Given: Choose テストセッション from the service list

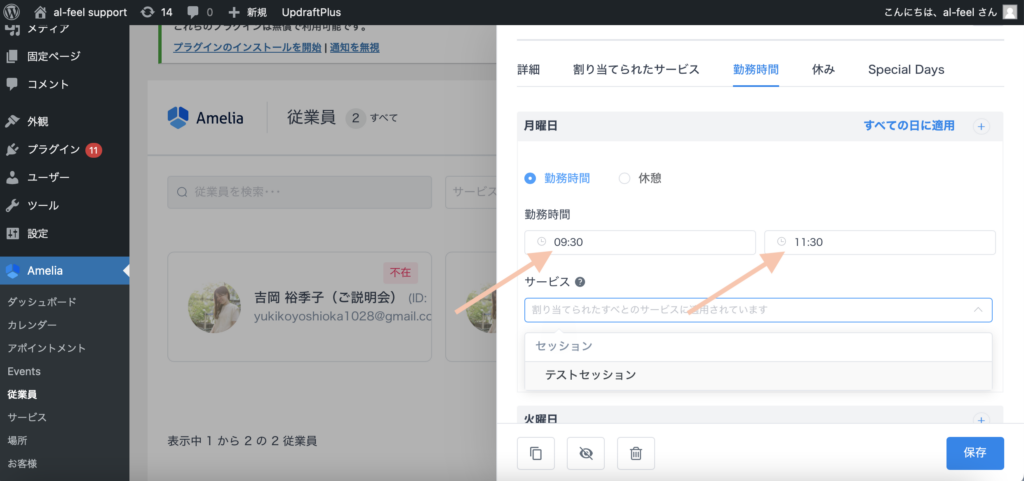Looking at the screenshot, I should tap(590, 375).
